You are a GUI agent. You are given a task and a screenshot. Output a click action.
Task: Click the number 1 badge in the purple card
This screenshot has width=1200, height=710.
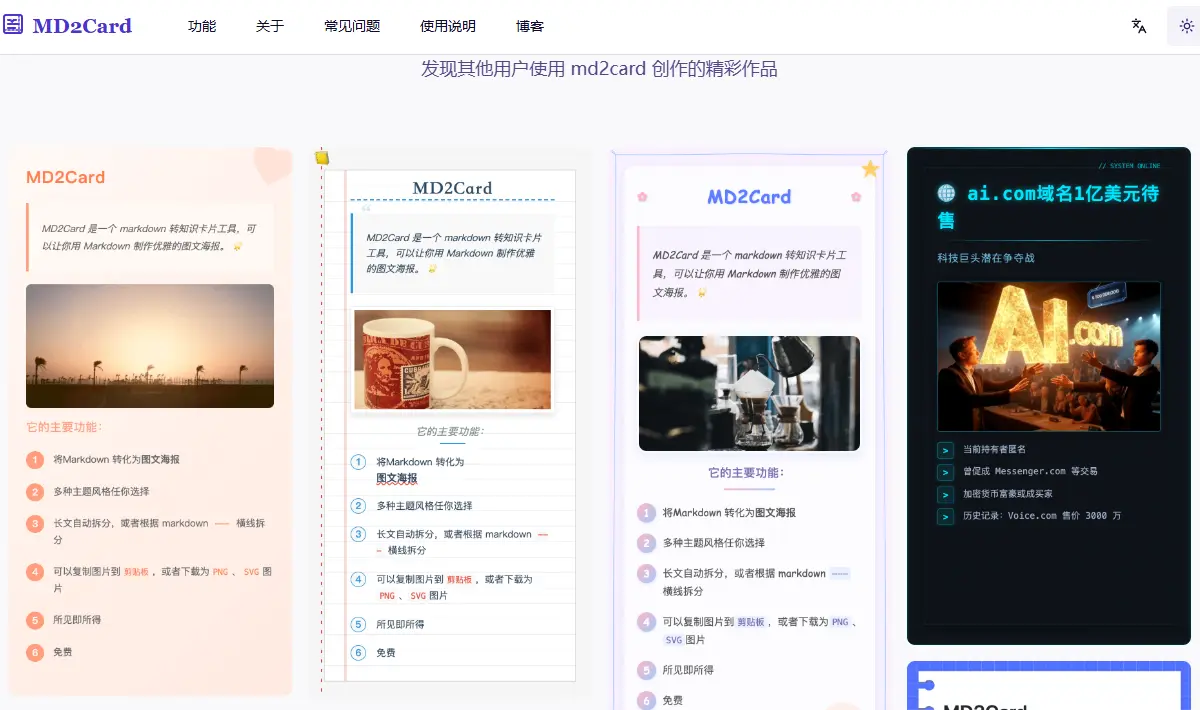(646, 513)
